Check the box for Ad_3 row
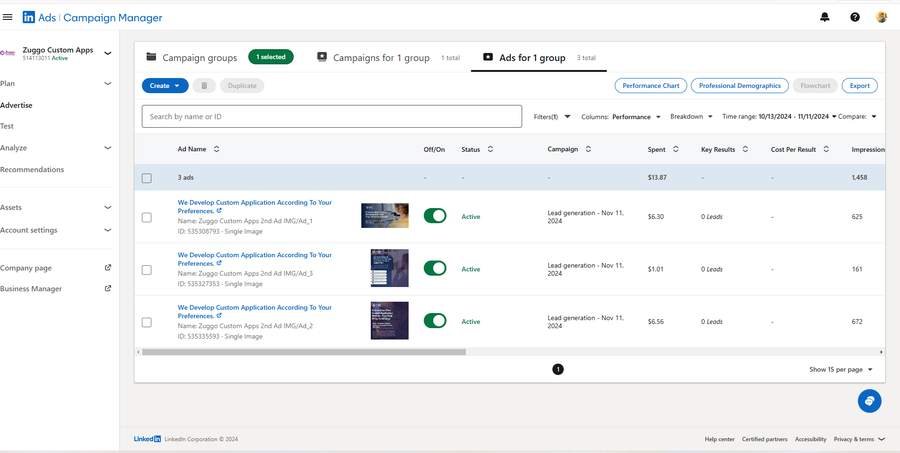 click(147, 269)
